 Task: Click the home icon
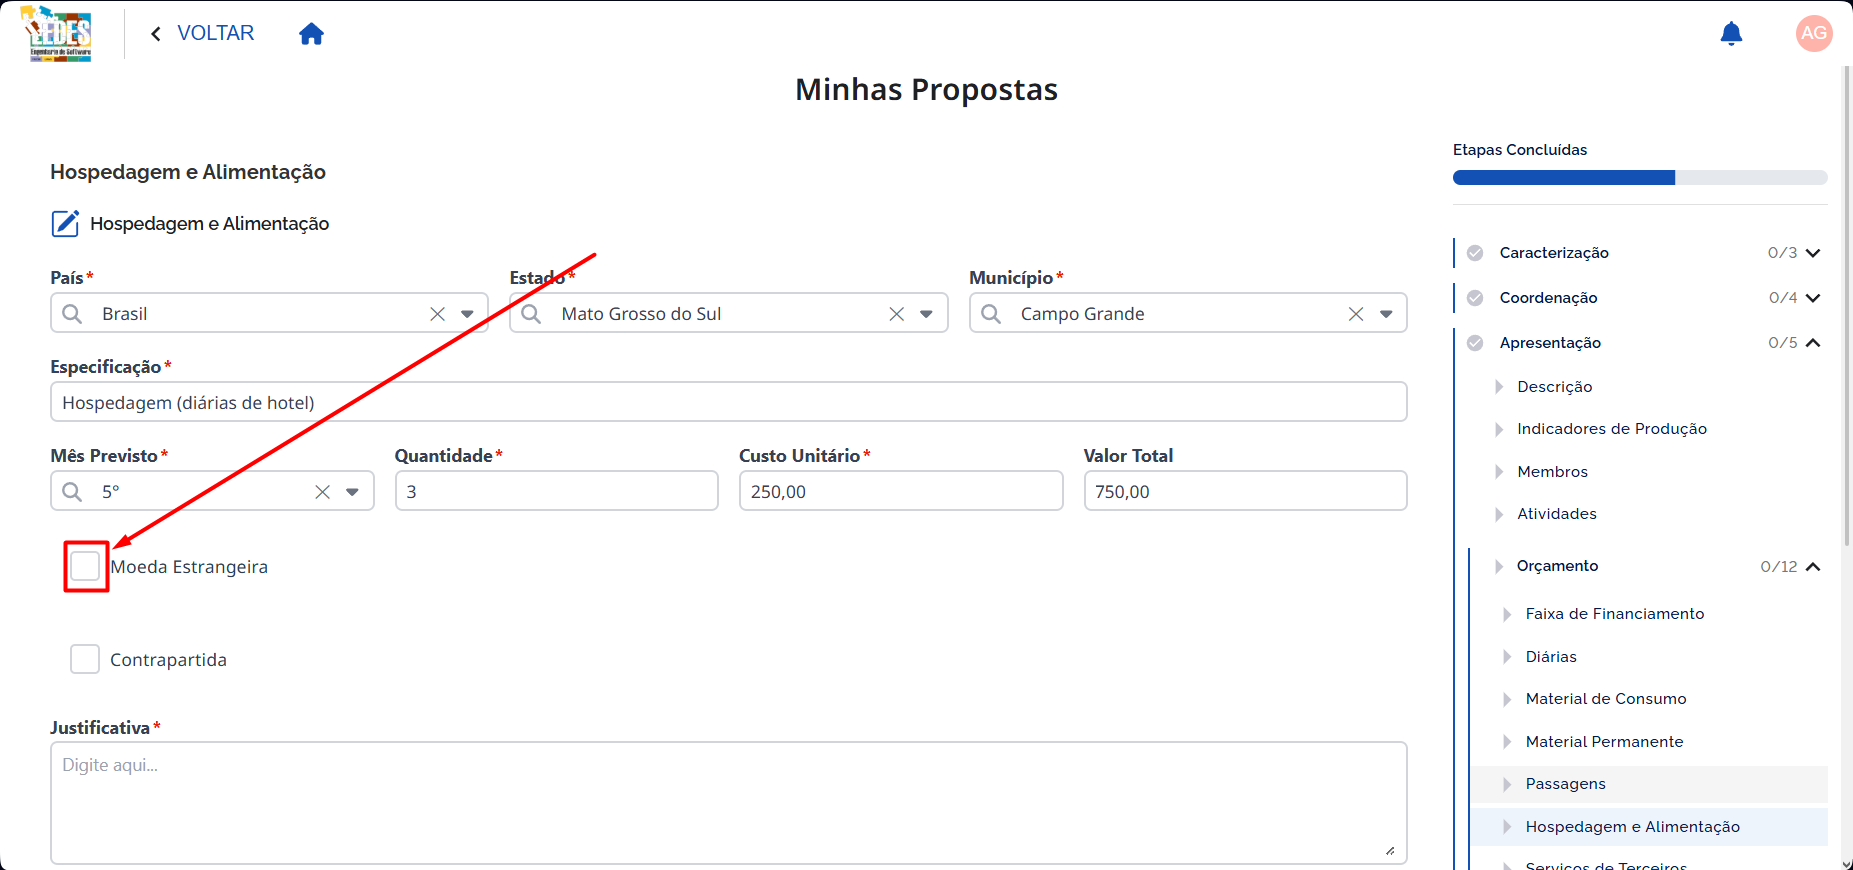click(311, 34)
